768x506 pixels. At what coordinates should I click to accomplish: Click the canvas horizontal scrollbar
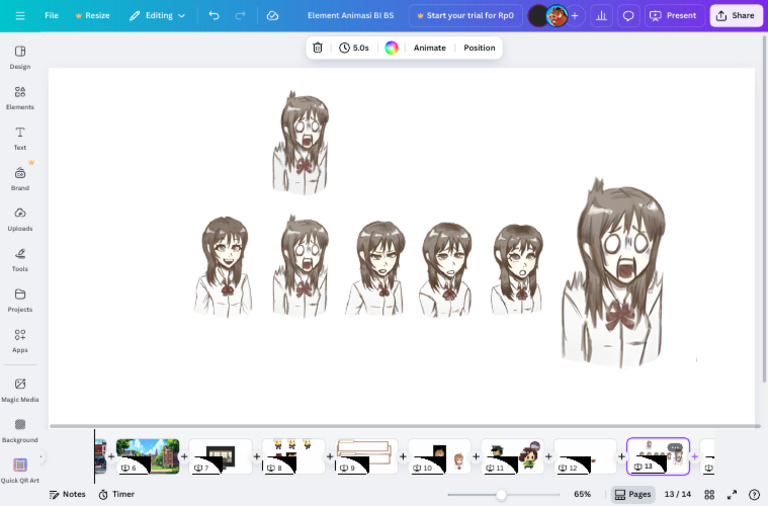405,426
